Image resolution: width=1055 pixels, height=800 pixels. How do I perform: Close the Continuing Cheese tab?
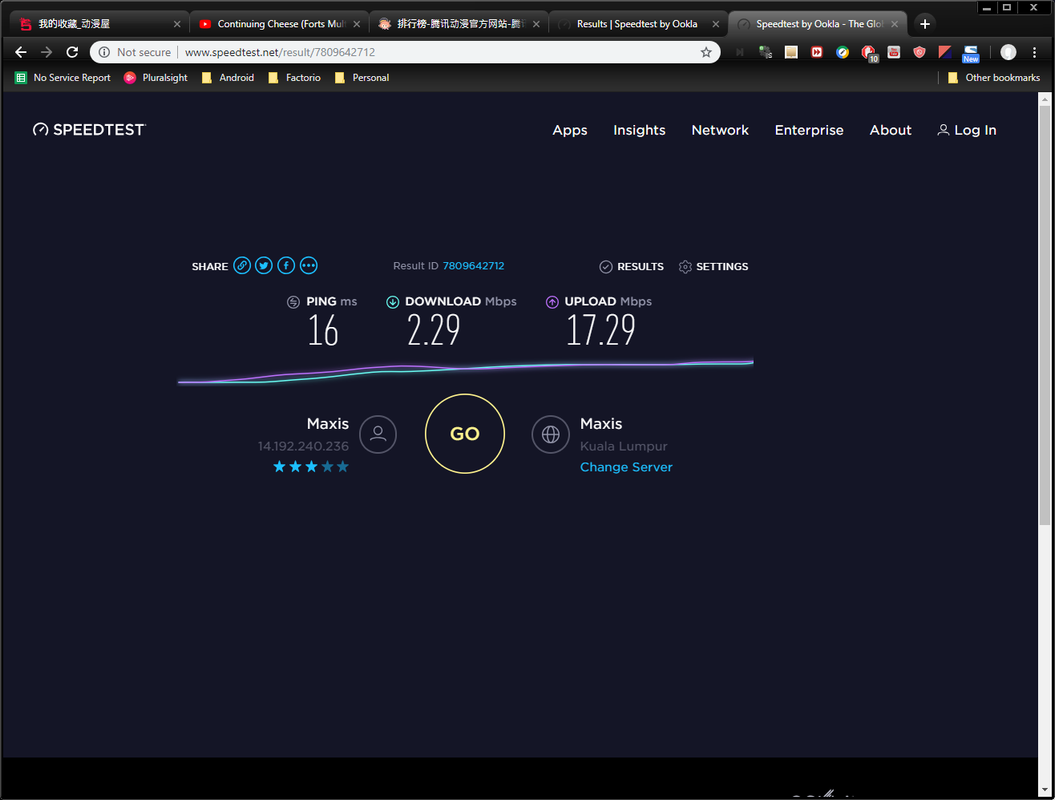(x=357, y=24)
